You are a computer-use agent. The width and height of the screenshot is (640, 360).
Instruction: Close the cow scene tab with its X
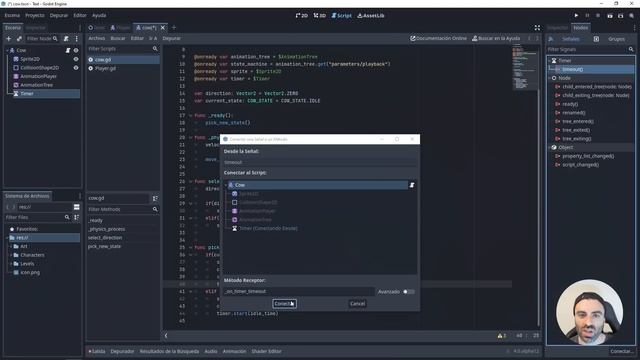[x=163, y=28]
